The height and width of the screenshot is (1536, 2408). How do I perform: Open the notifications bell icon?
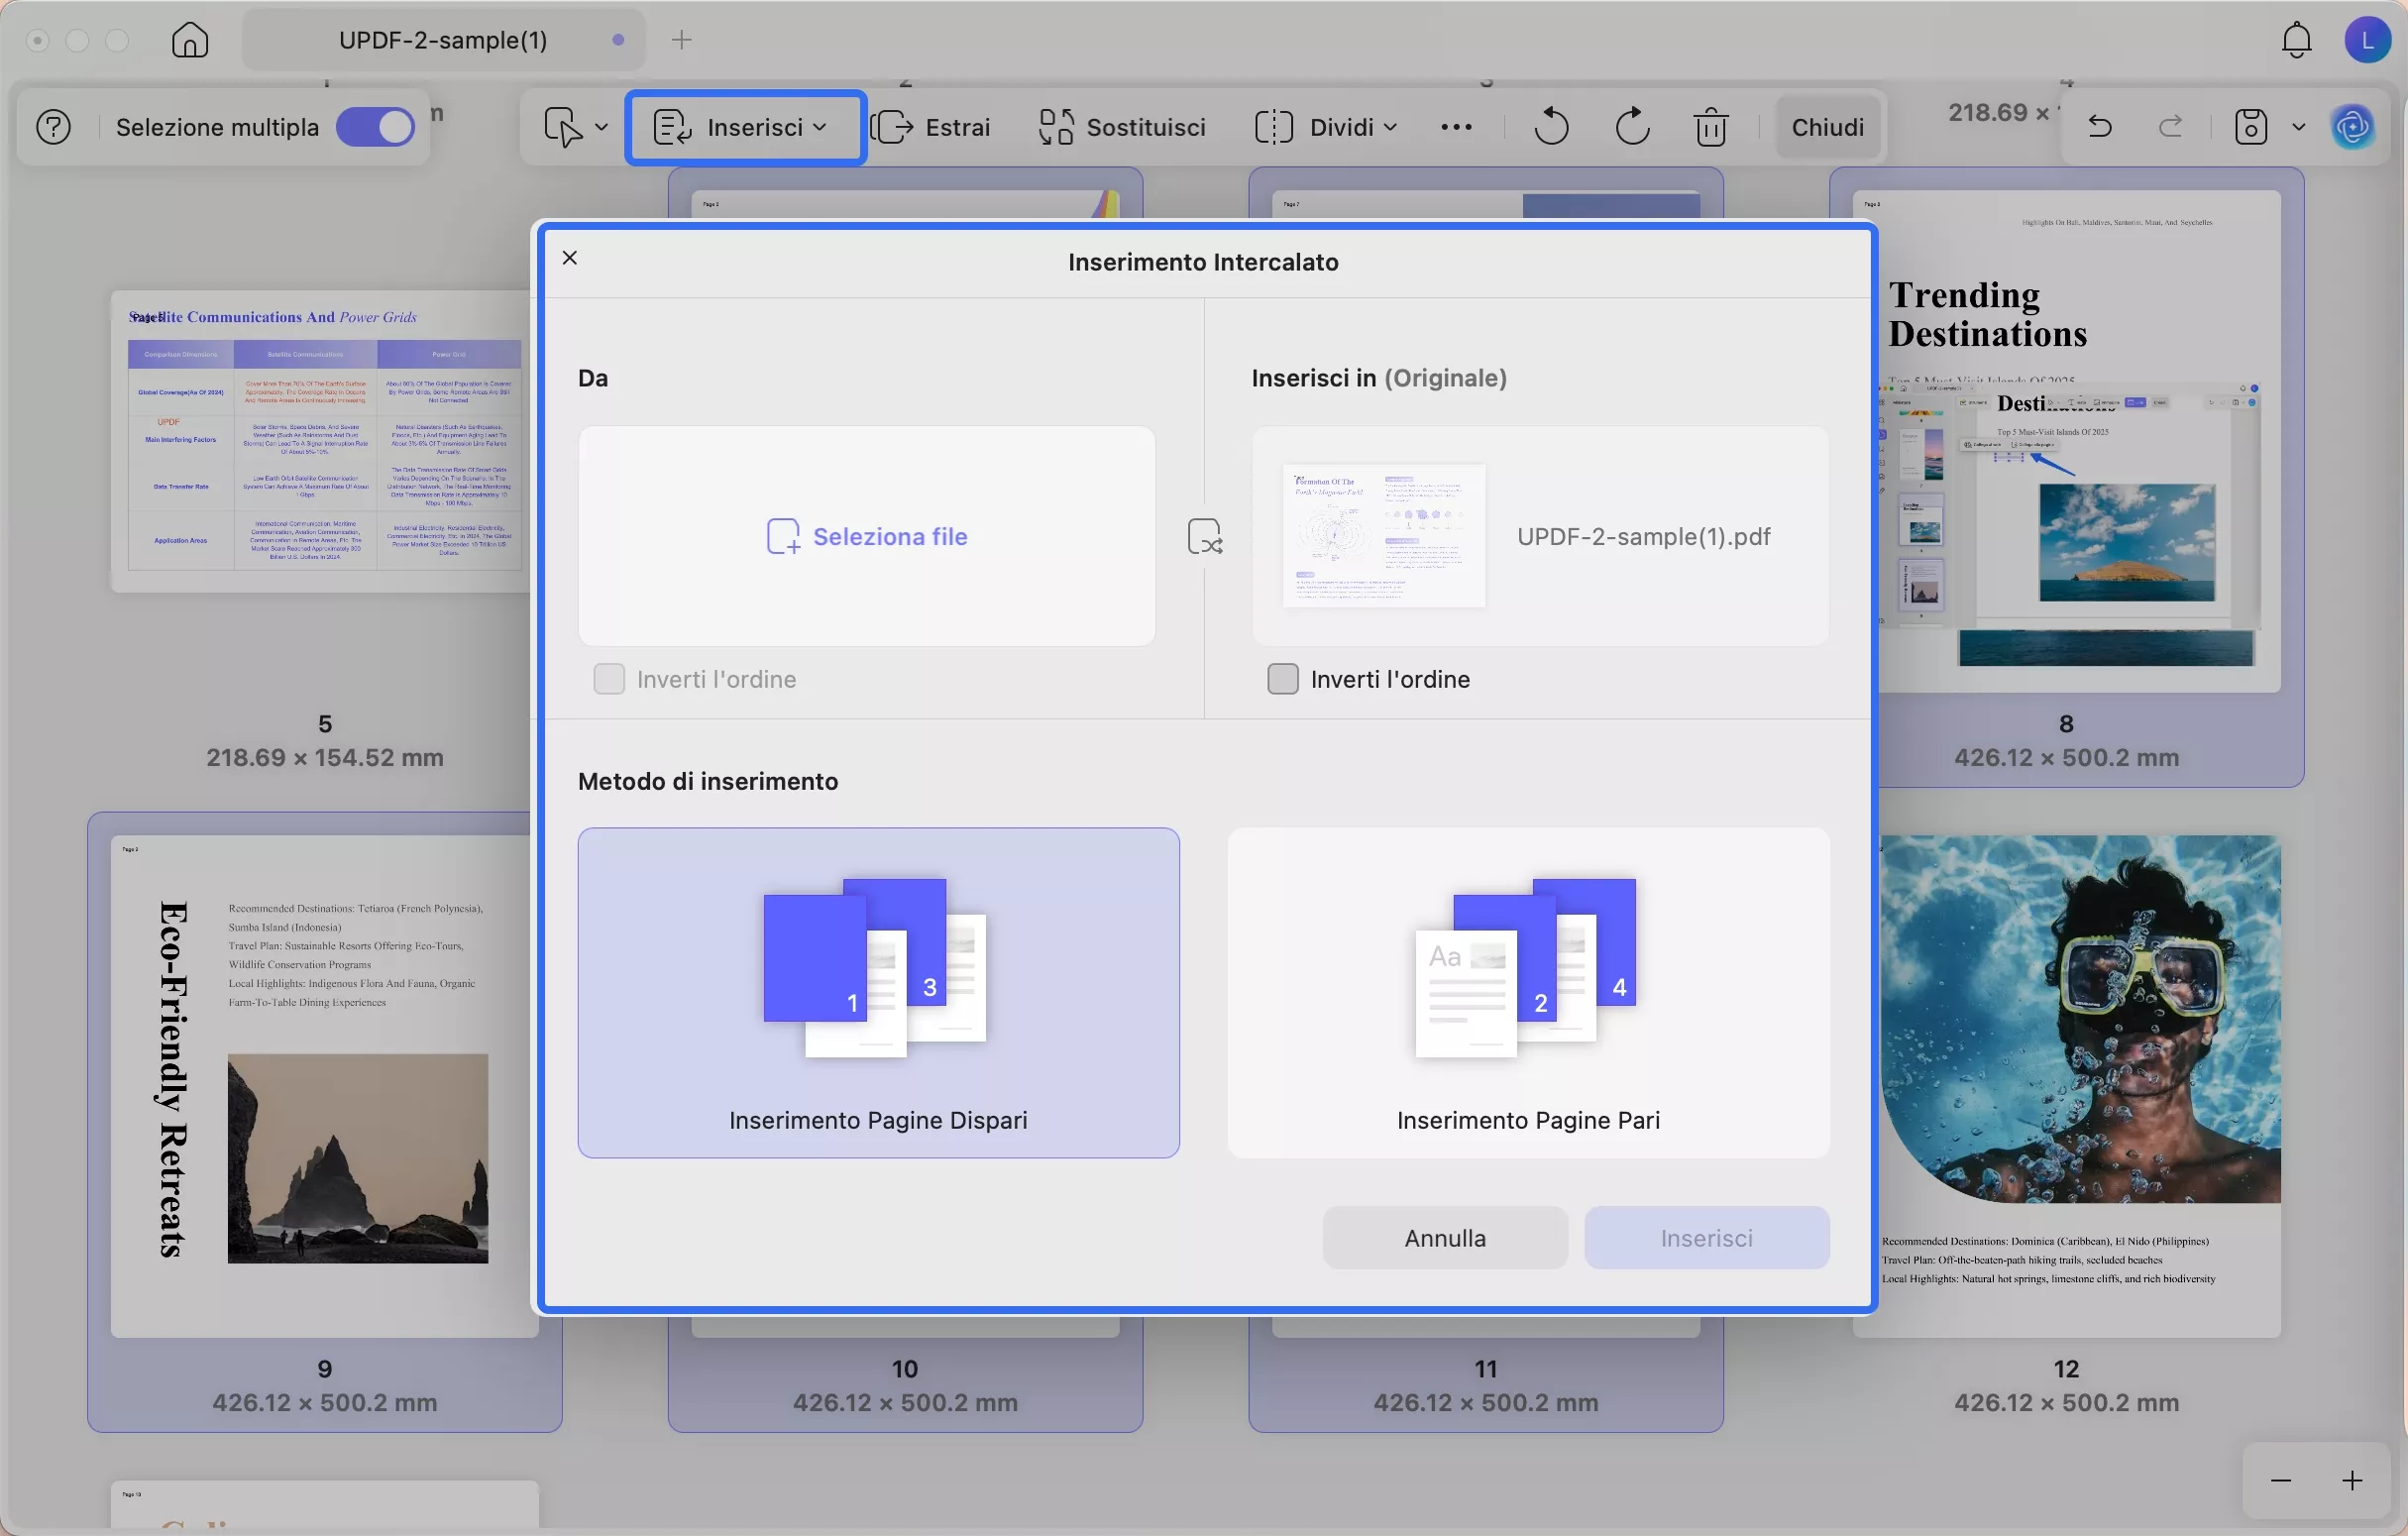click(2296, 40)
